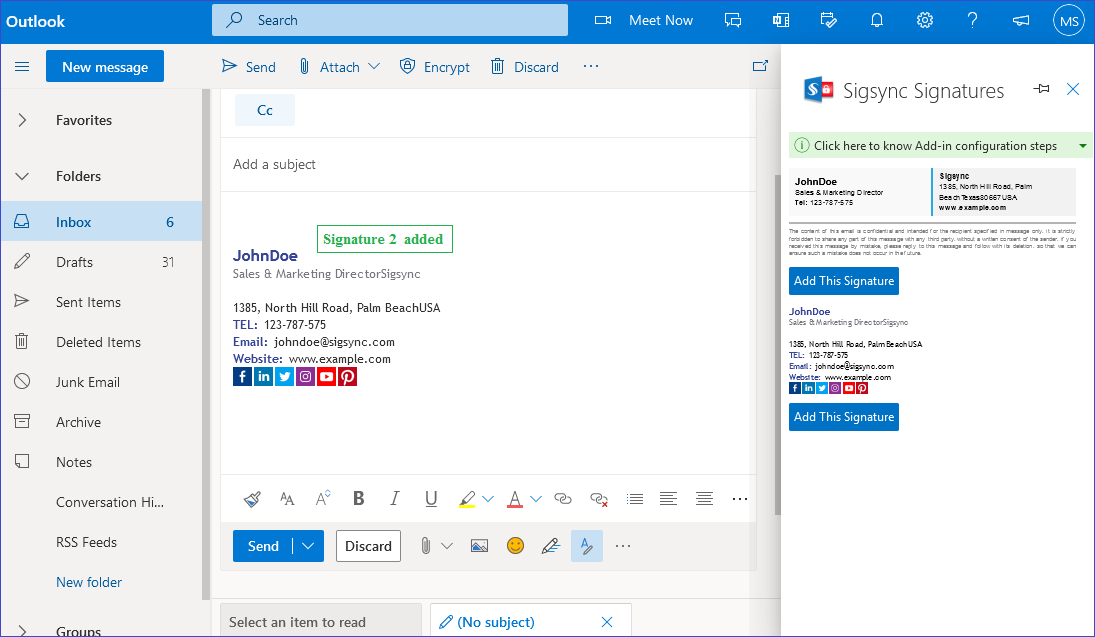Screen dimensions: 1095x637
Task: Click the font color swatch button
Action: [x=514, y=498]
